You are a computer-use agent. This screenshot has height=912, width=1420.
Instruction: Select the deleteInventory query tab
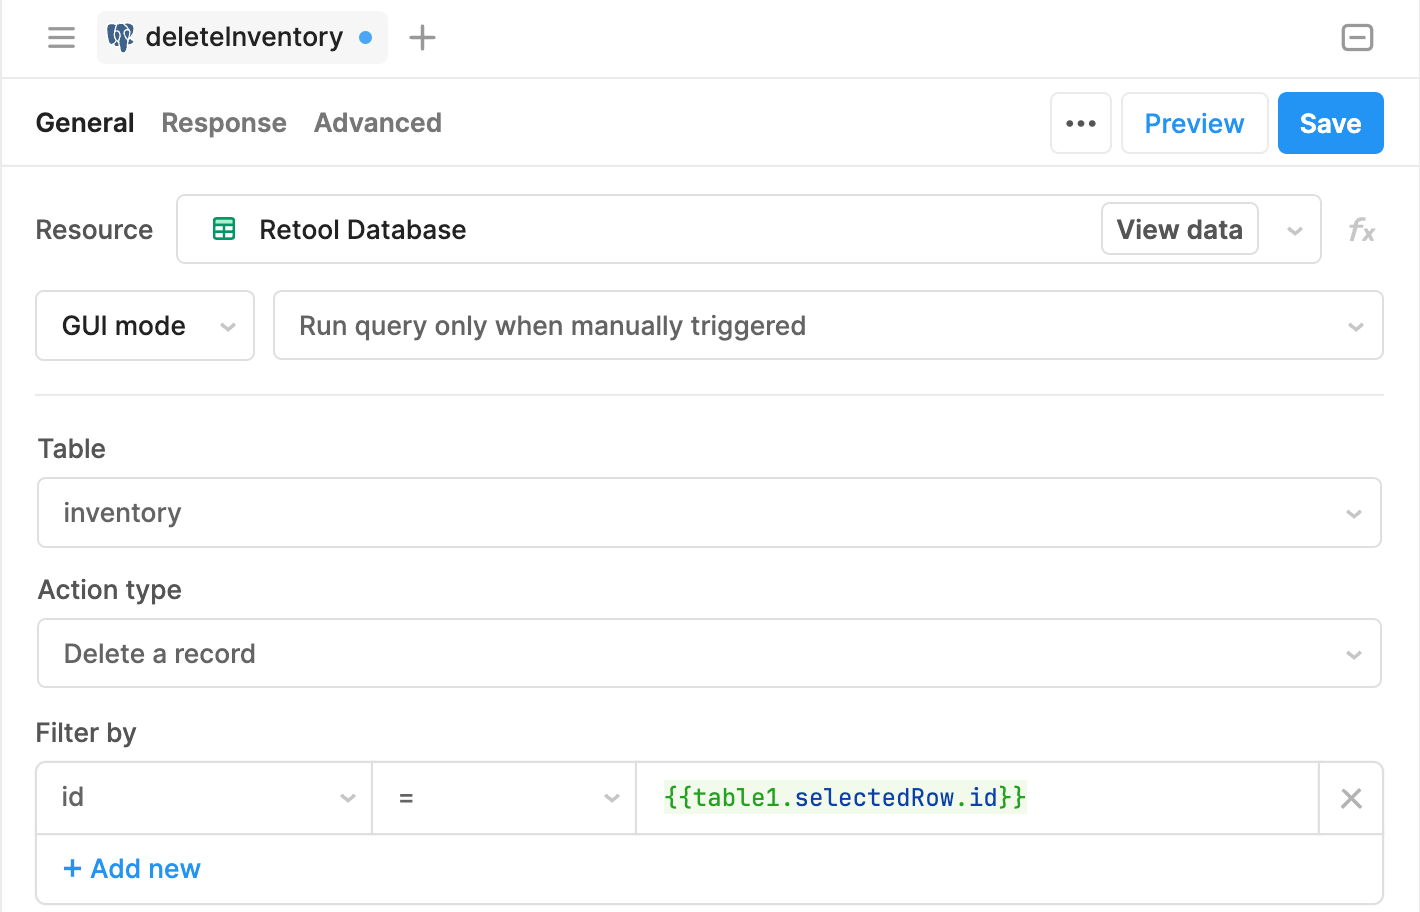(x=242, y=38)
